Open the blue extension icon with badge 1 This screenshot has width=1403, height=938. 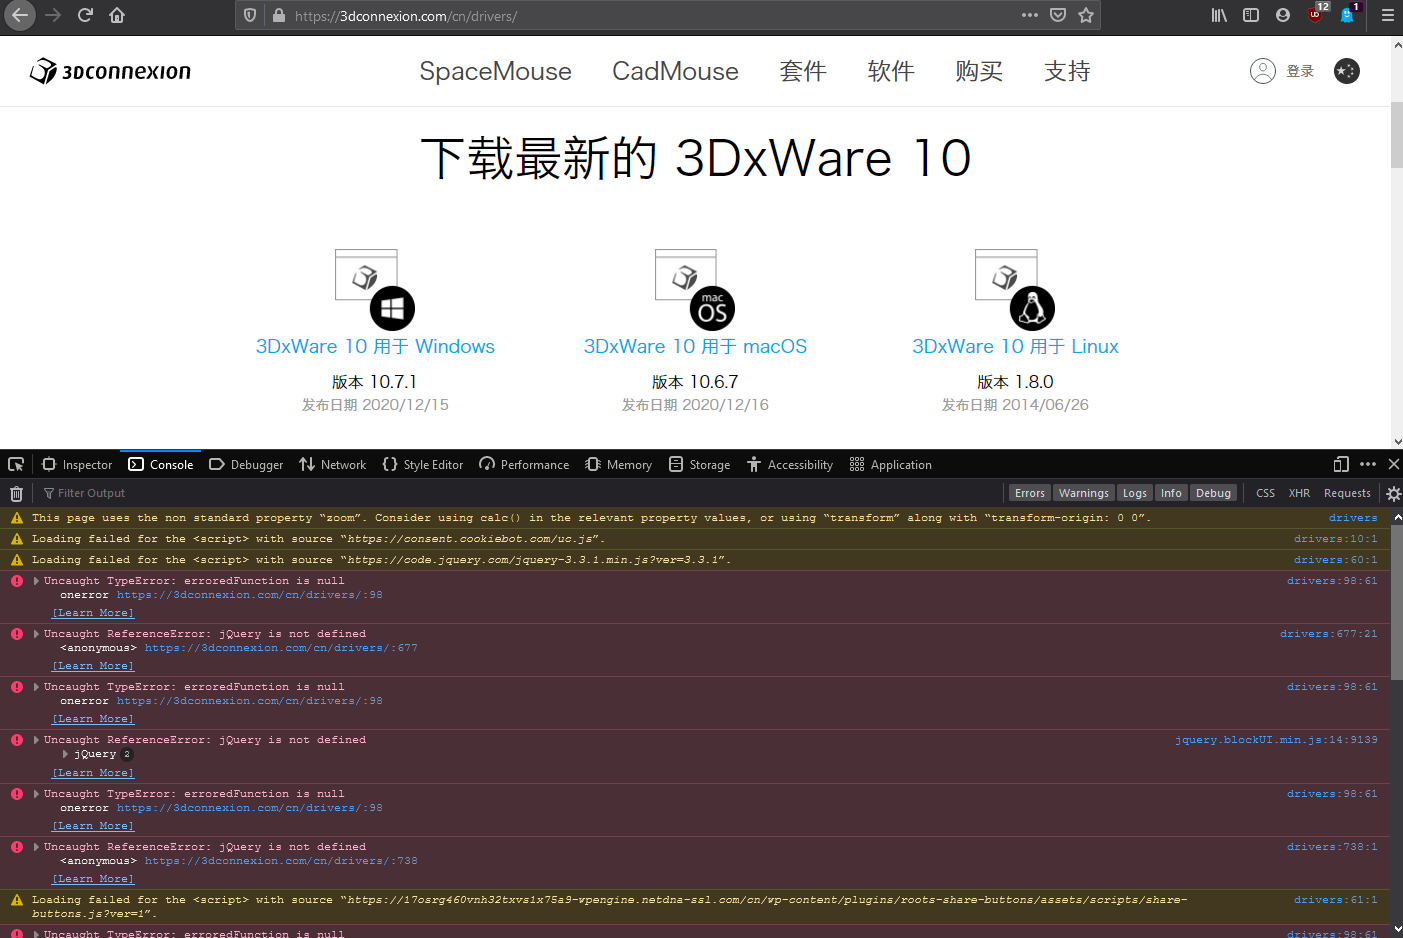(x=1348, y=14)
